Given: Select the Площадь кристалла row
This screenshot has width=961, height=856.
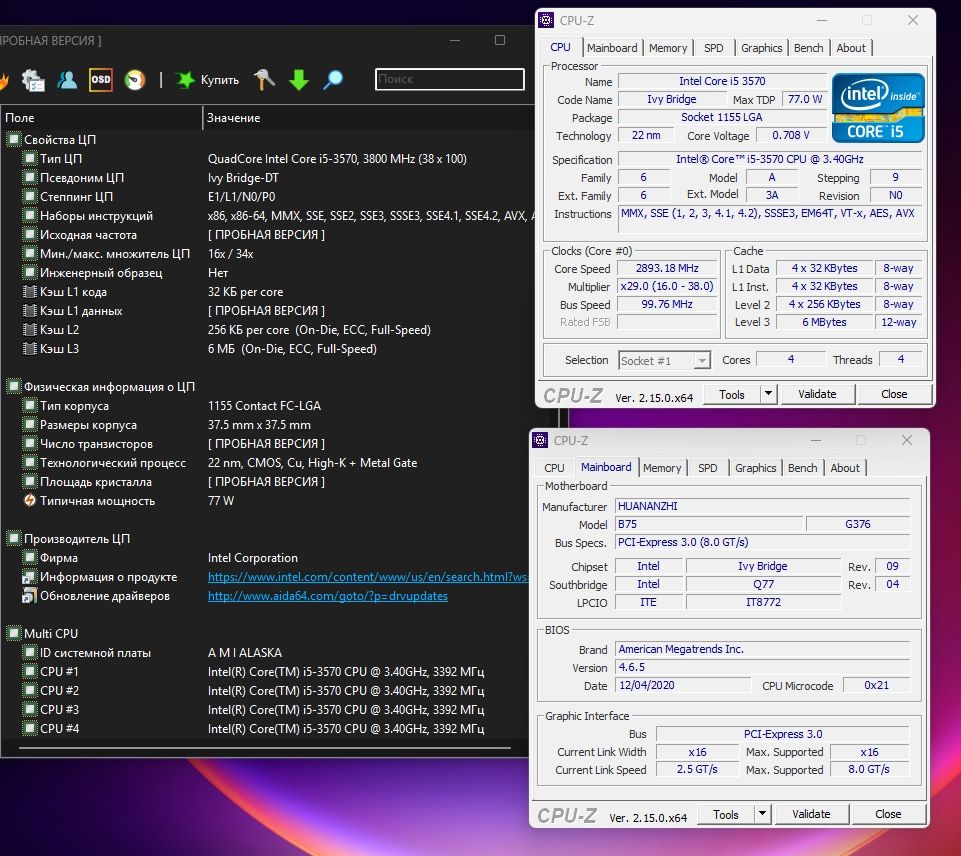Looking at the screenshot, I should click(x=267, y=482).
